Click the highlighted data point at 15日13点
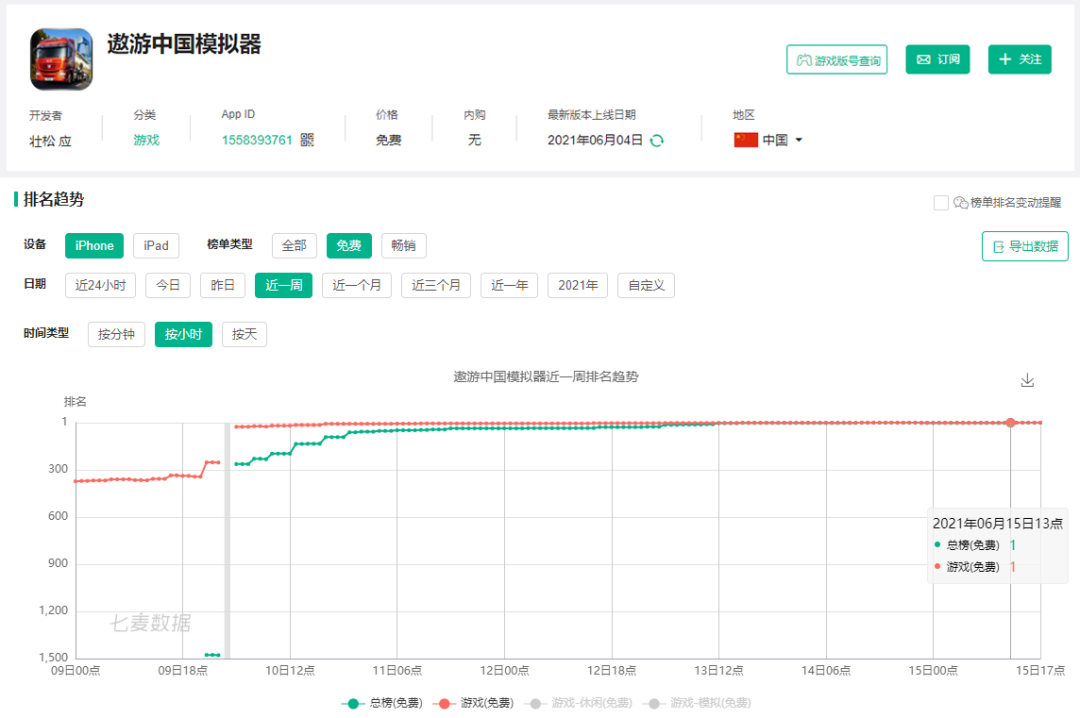1080x718 pixels. pos(1010,422)
